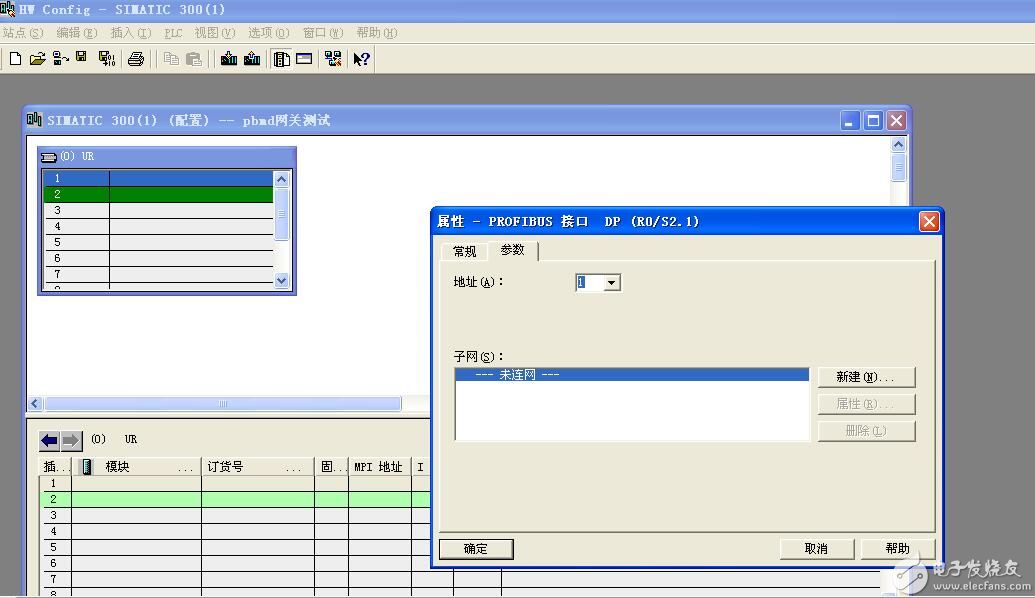Viewport: 1035px width, 598px height.
Task: Toggle the hardware catalog icon
Action: click(x=281, y=59)
